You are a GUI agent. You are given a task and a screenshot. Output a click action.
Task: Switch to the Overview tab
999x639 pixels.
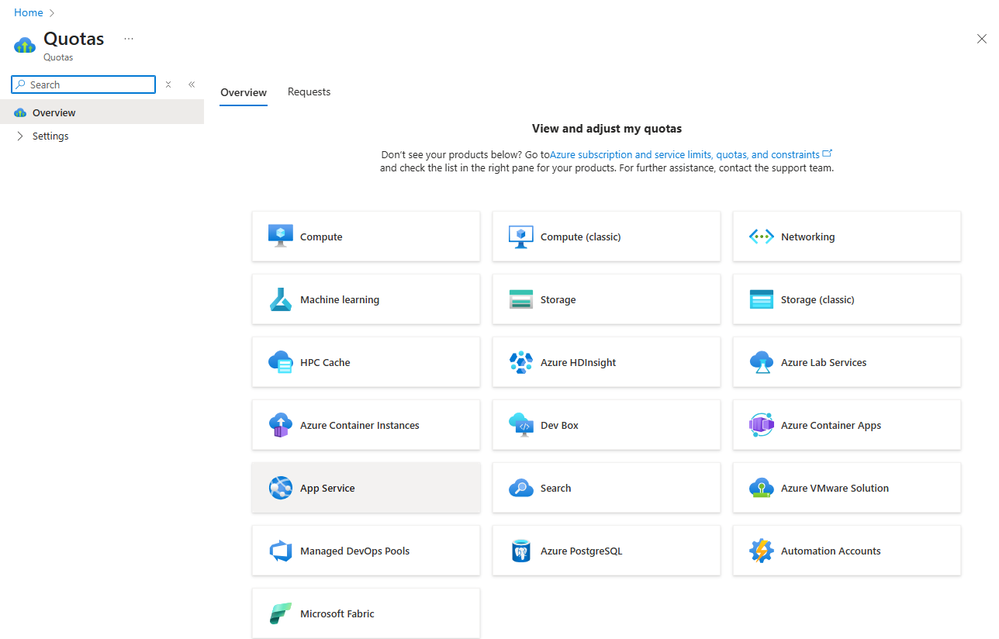(243, 92)
